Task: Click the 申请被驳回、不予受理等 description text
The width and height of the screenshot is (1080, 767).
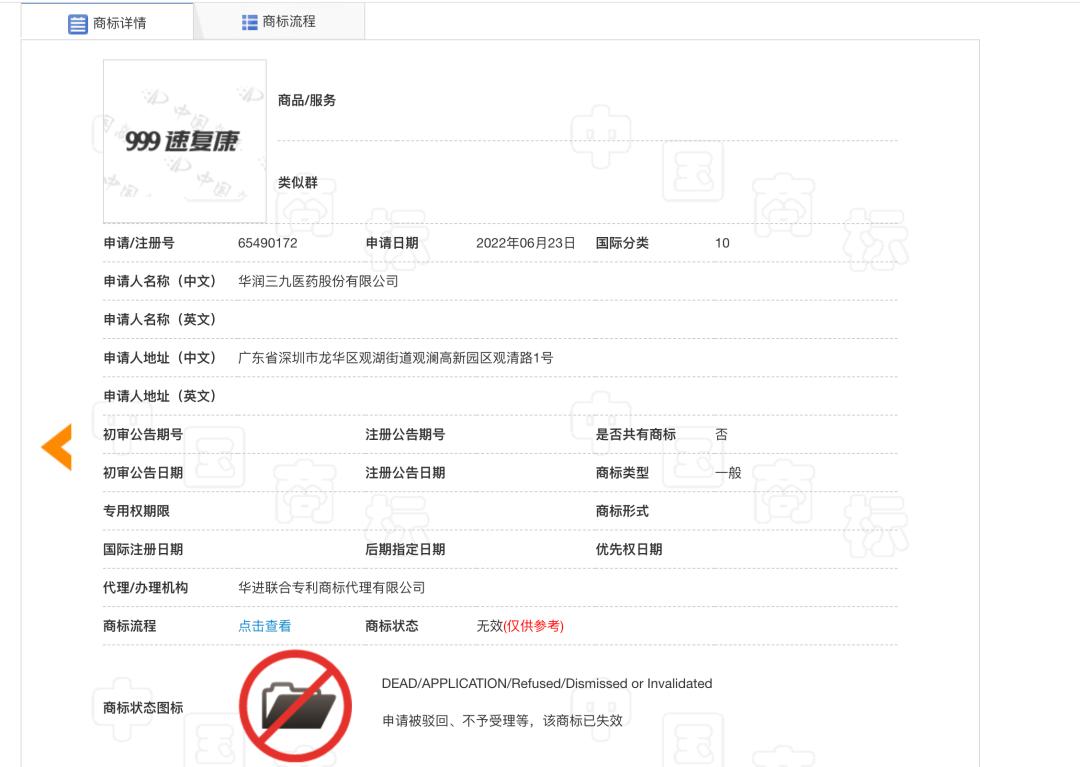Action: click(x=502, y=720)
